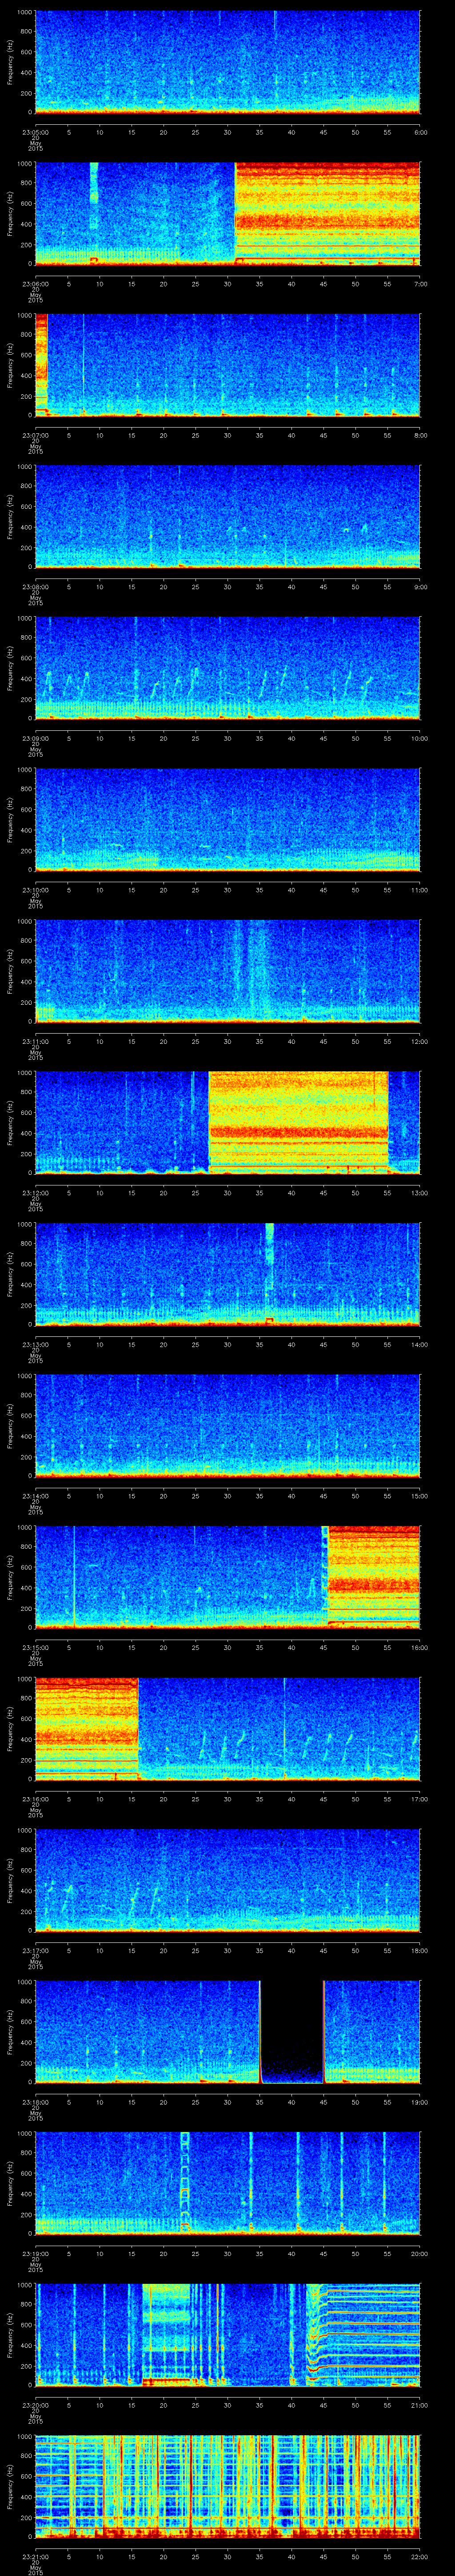The height and width of the screenshot is (2576, 455).
Task: Click the red-yellow noise block in the 23:12:00 spectrogram
Action: click(x=298, y=1122)
